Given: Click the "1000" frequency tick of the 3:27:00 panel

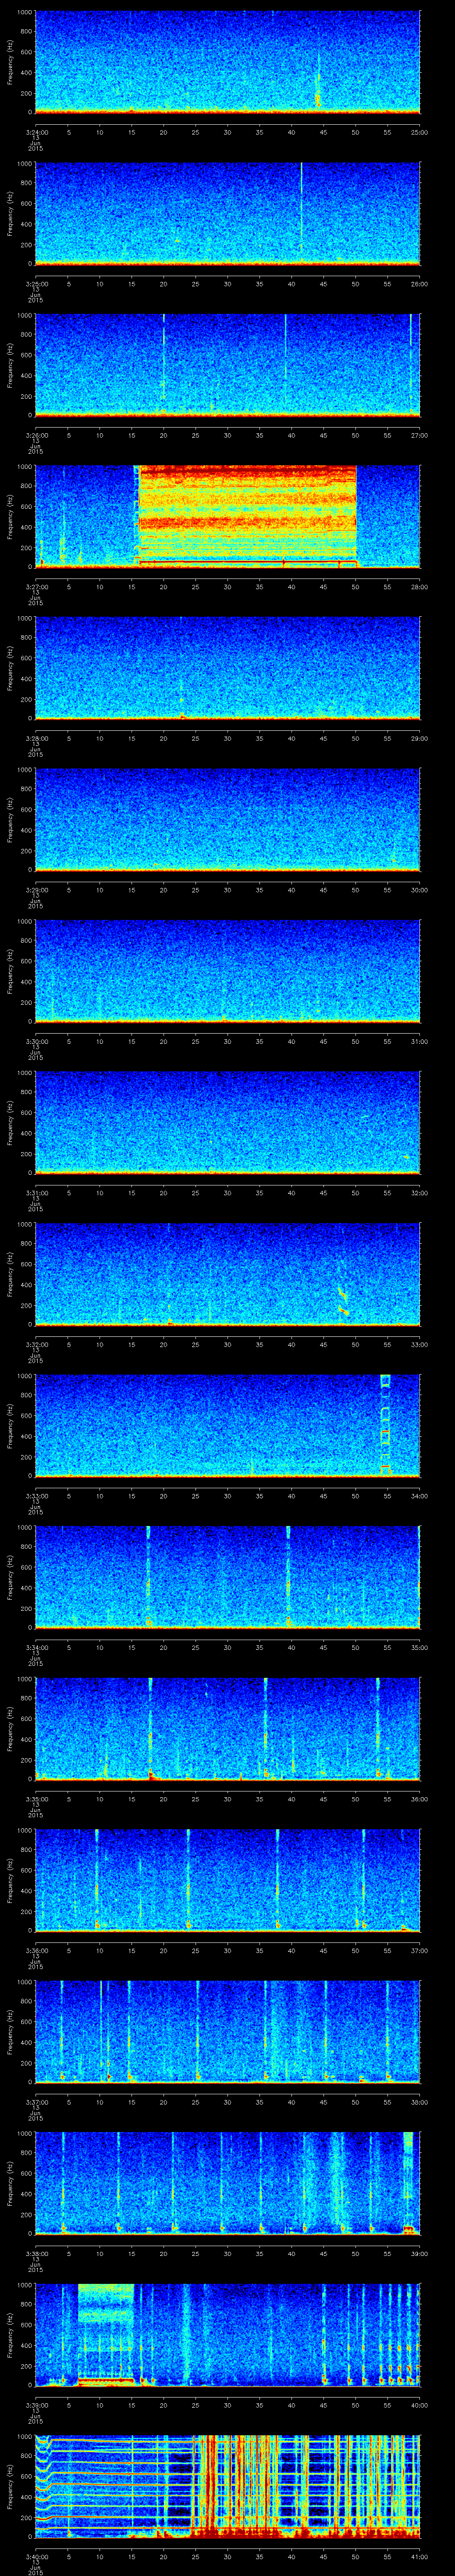Looking at the screenshot, I should 25,467.
